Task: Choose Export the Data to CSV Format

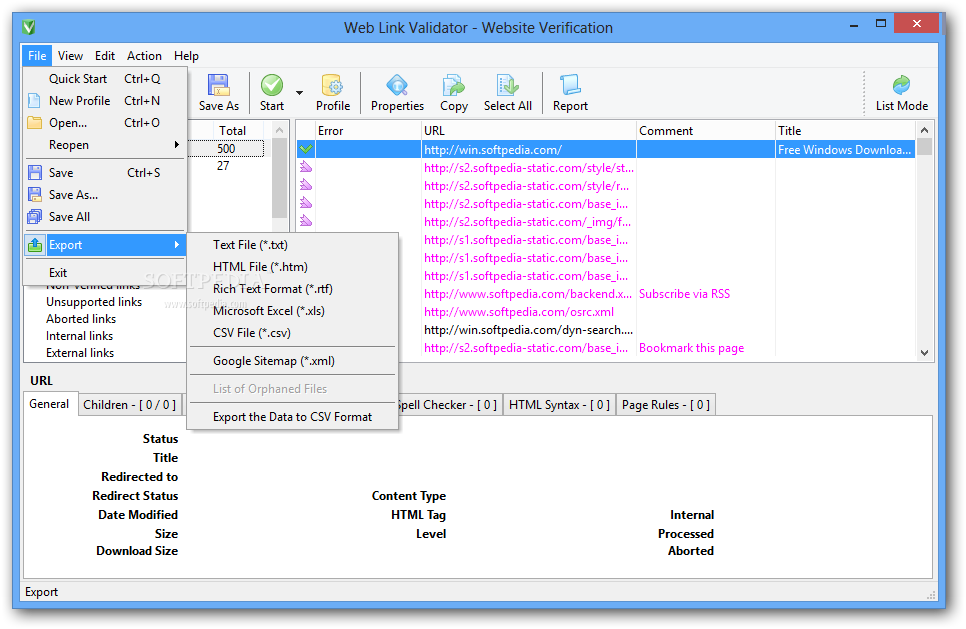Action: tap(293, 417)
